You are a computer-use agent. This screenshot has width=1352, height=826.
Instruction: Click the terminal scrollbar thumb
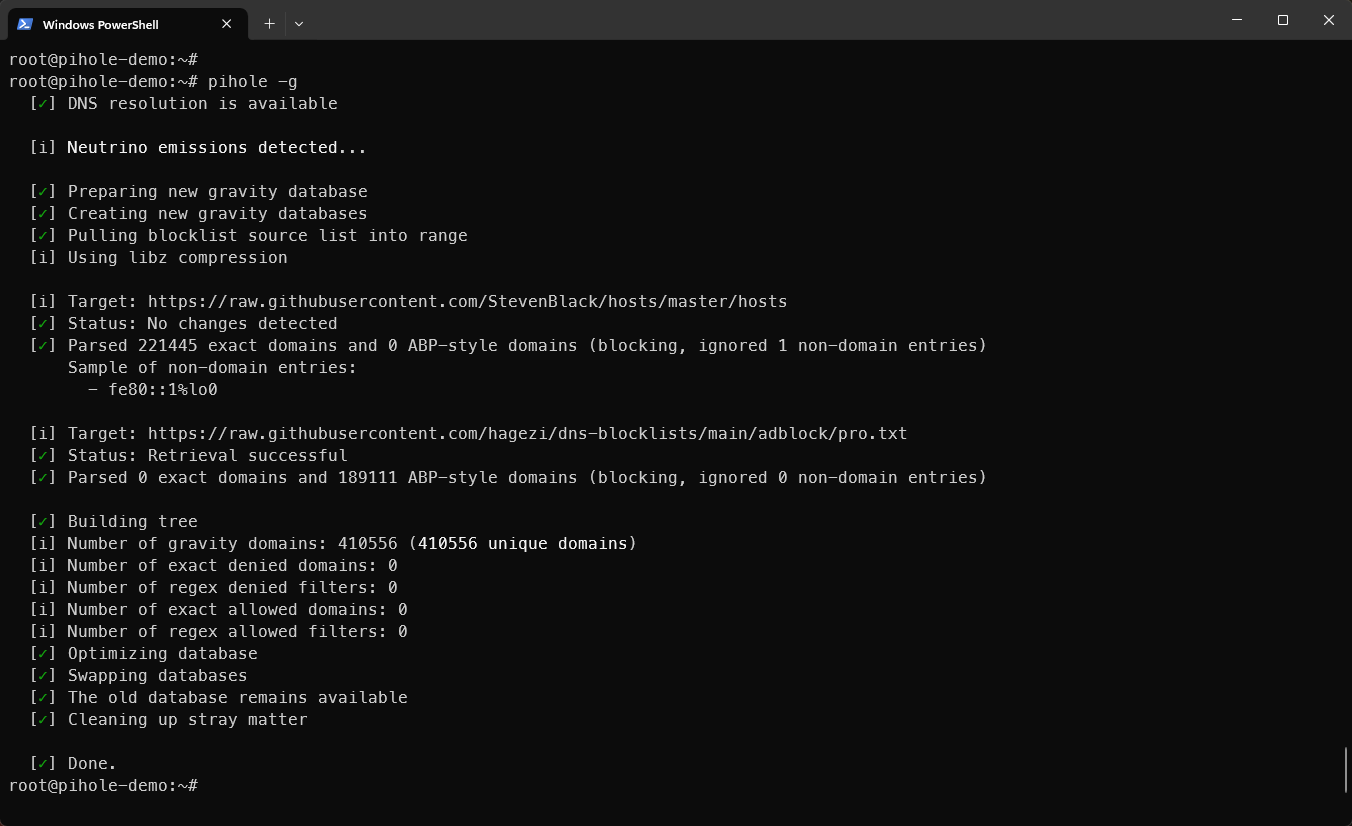tap(1345, 770)
